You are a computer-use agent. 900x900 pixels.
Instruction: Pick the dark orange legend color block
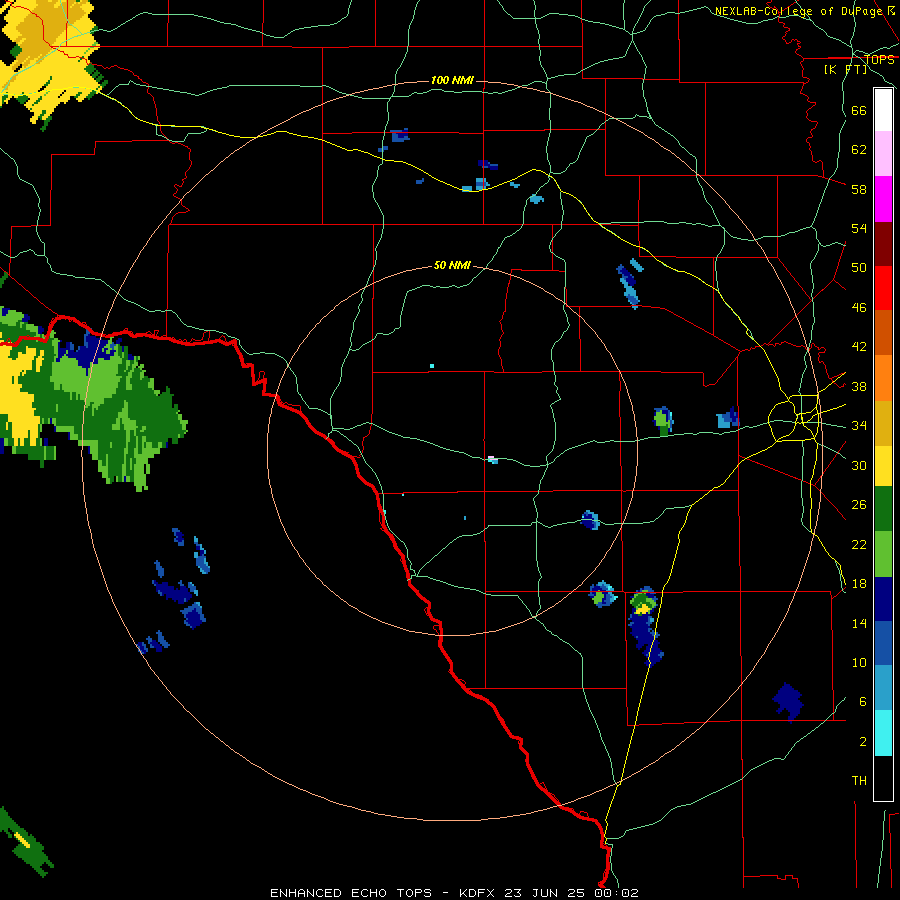click(x=883, y=333)
